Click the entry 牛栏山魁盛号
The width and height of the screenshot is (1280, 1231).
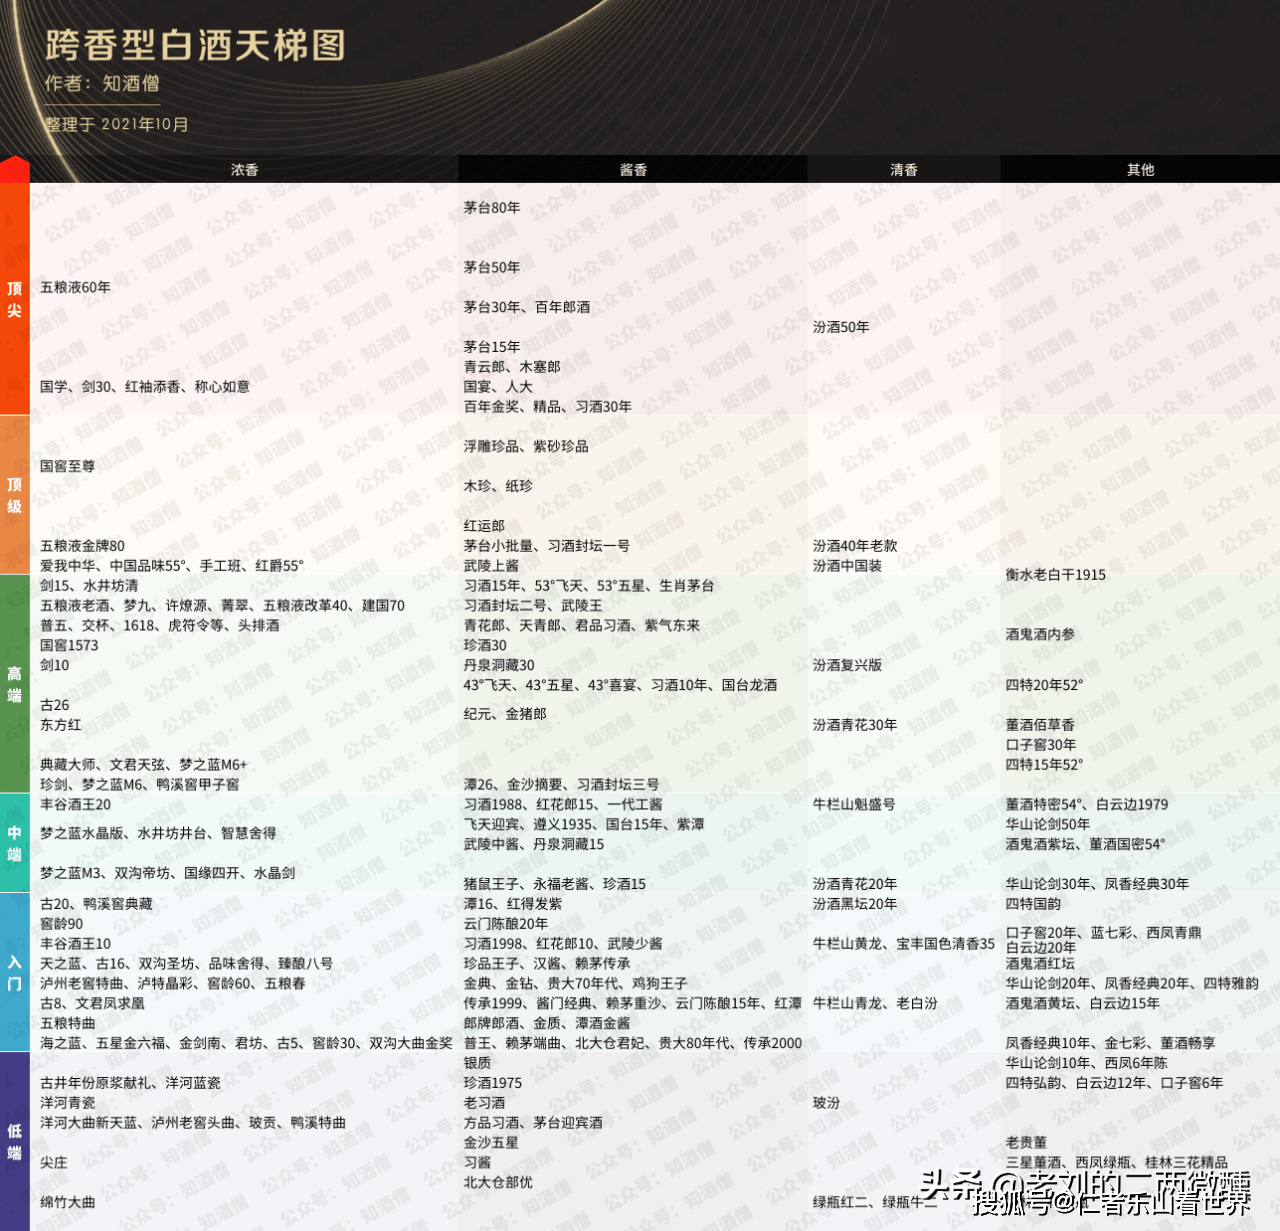854,804
